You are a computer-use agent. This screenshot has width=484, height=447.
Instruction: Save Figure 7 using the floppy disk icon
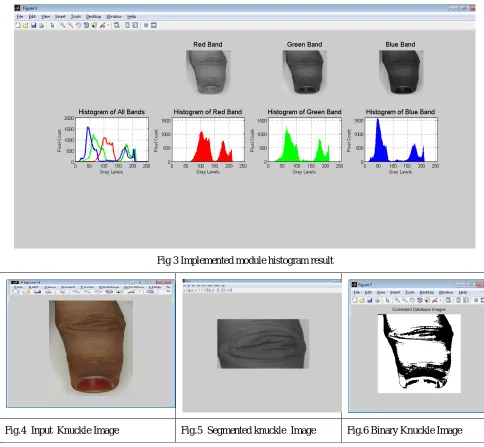tap(370, 300)
